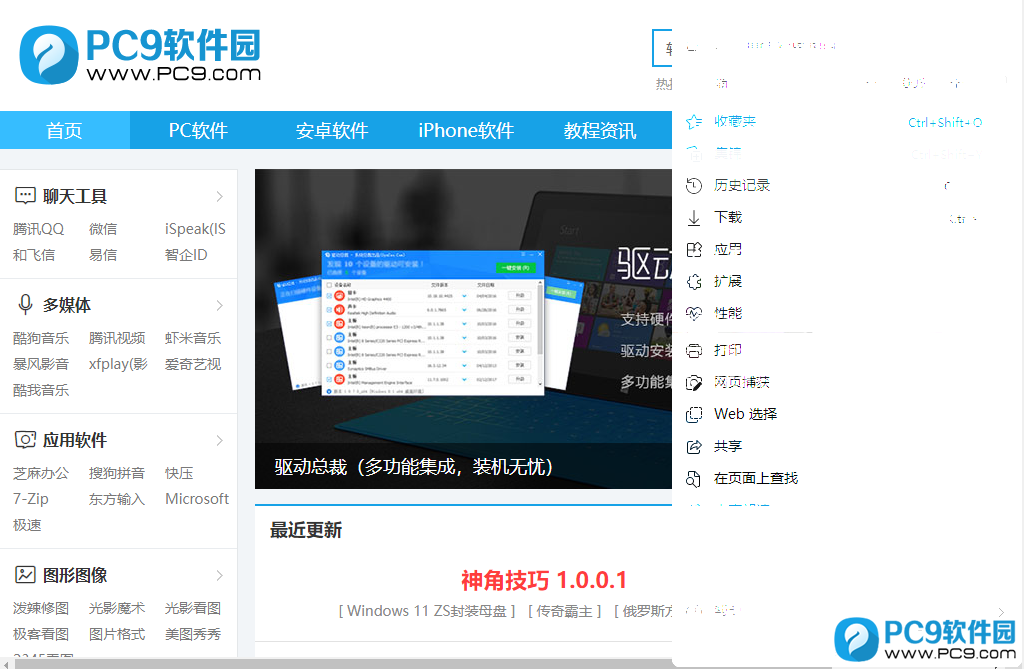Open the 传奇霸主 link
This screenshot has height=669, width=1025.
coord(564,611)
